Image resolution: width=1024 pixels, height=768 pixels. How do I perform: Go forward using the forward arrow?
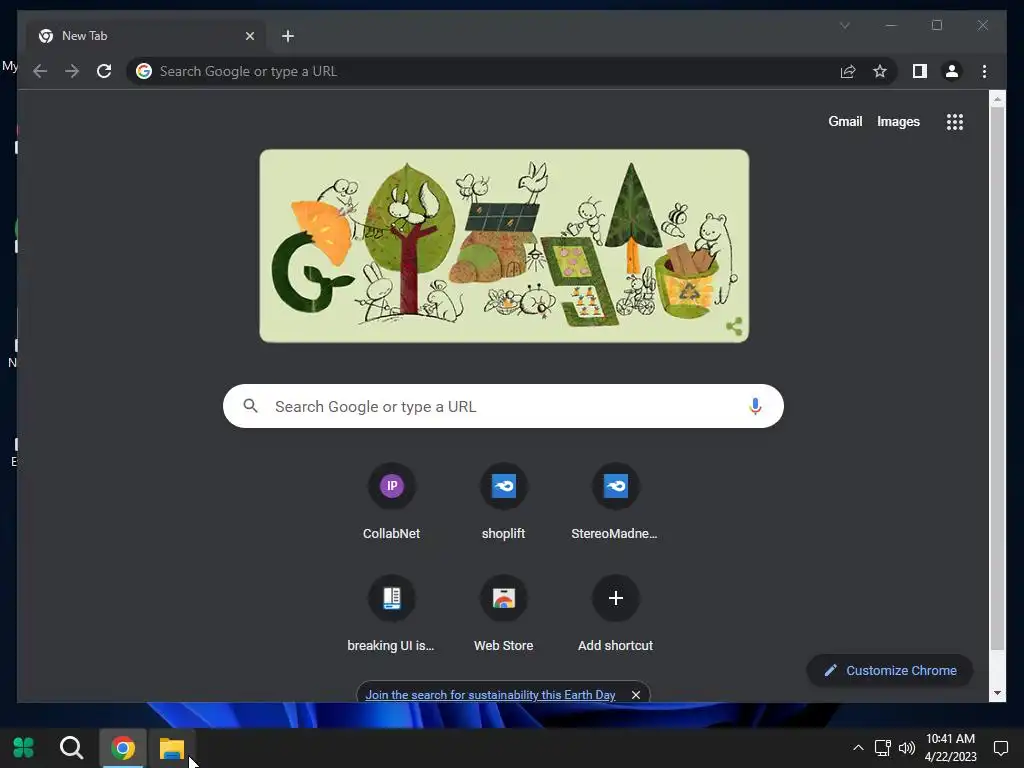click(x=72, y=71)
